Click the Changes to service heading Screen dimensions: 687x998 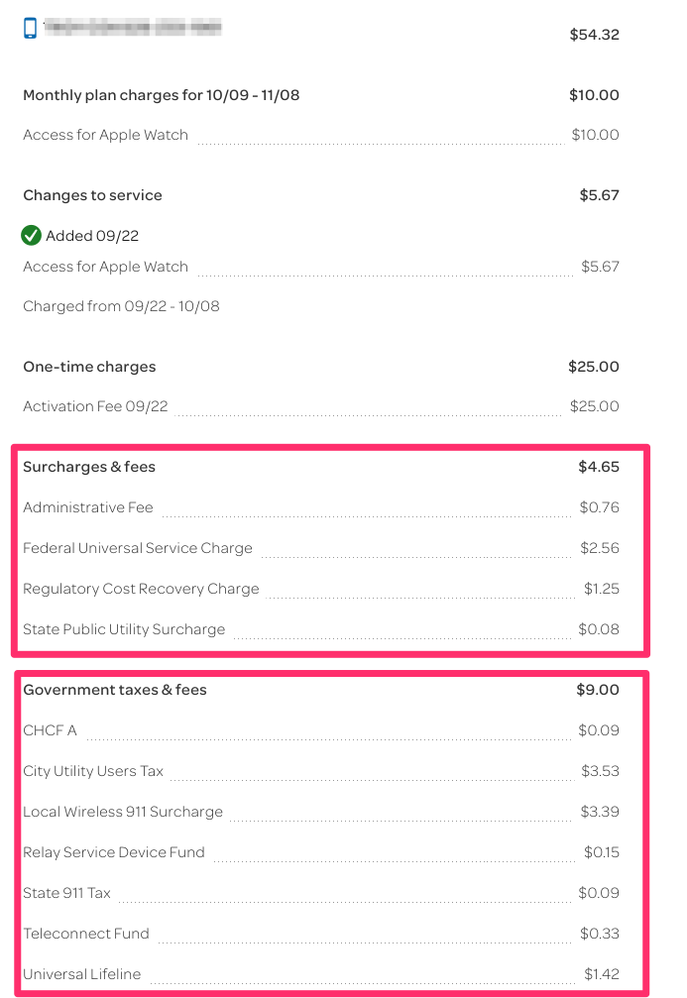tap(92, 195)
